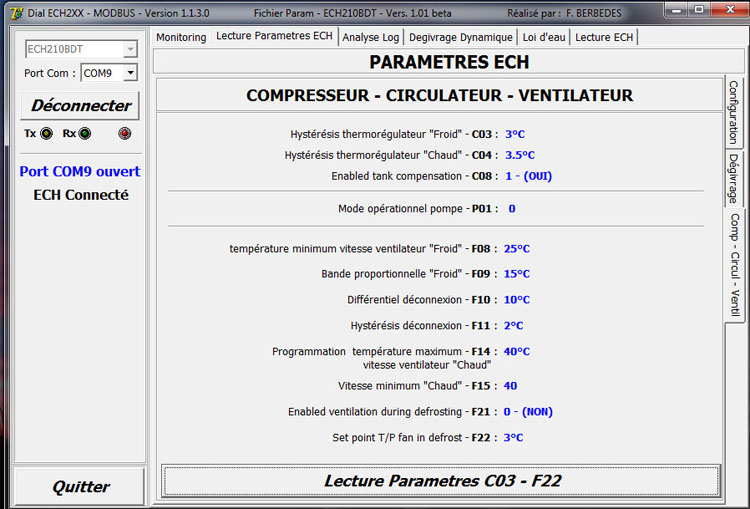The width and height of the screenshot is (750, 509).
Task: Click the red status indicator LED
Action: 124,134
